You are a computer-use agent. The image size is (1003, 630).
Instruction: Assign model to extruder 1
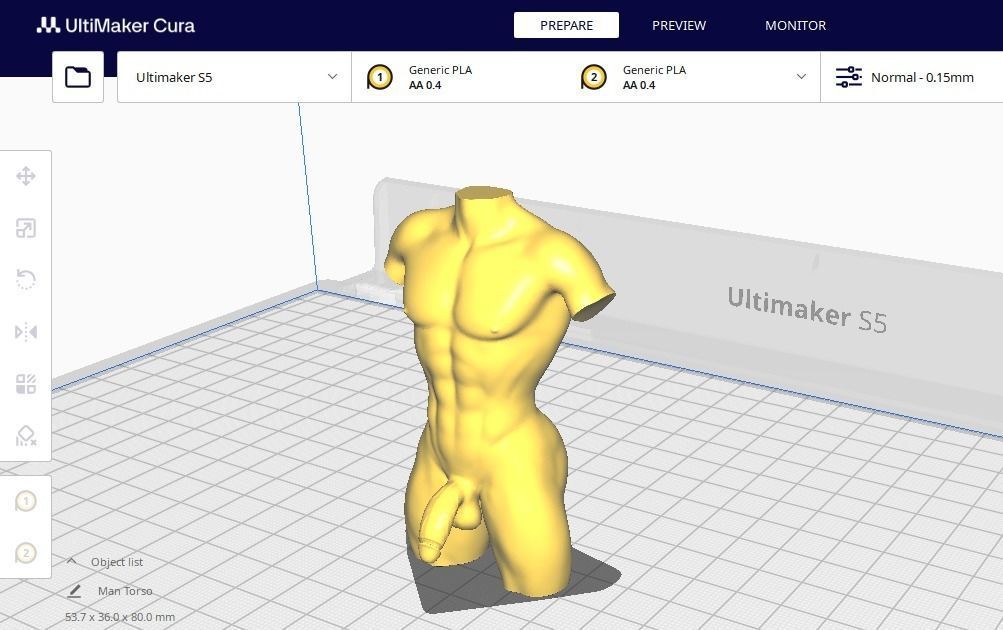coord(26,501)
